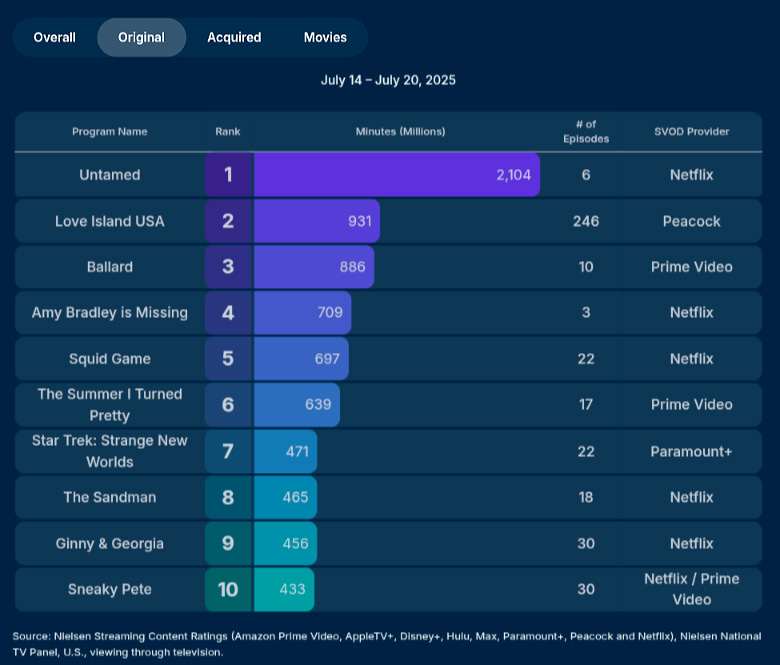Image resolution: width=780 pixels, height=665 pixels.
Task: Click the Squid Game row title
Action: click(x=110, y=359)
